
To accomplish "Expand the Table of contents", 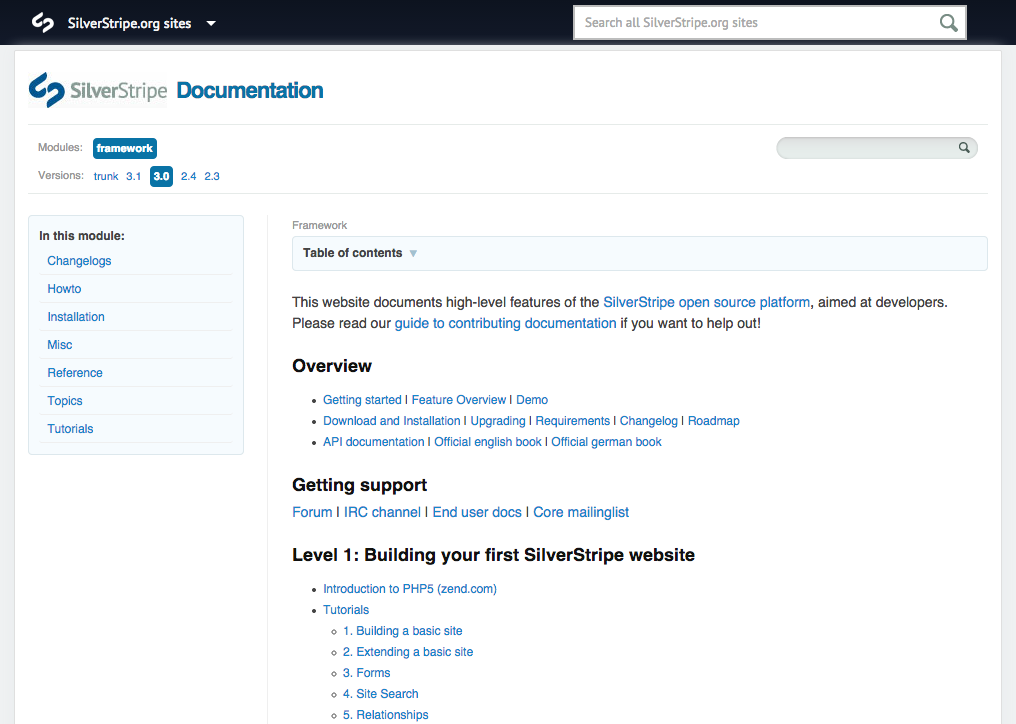I will point(358,252).
